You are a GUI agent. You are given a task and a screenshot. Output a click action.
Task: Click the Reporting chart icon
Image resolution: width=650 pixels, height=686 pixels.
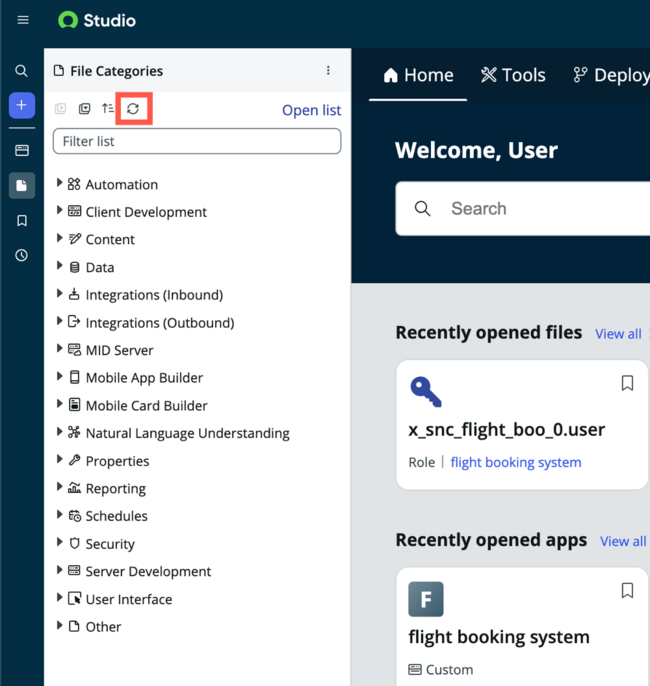coord(74,488)
